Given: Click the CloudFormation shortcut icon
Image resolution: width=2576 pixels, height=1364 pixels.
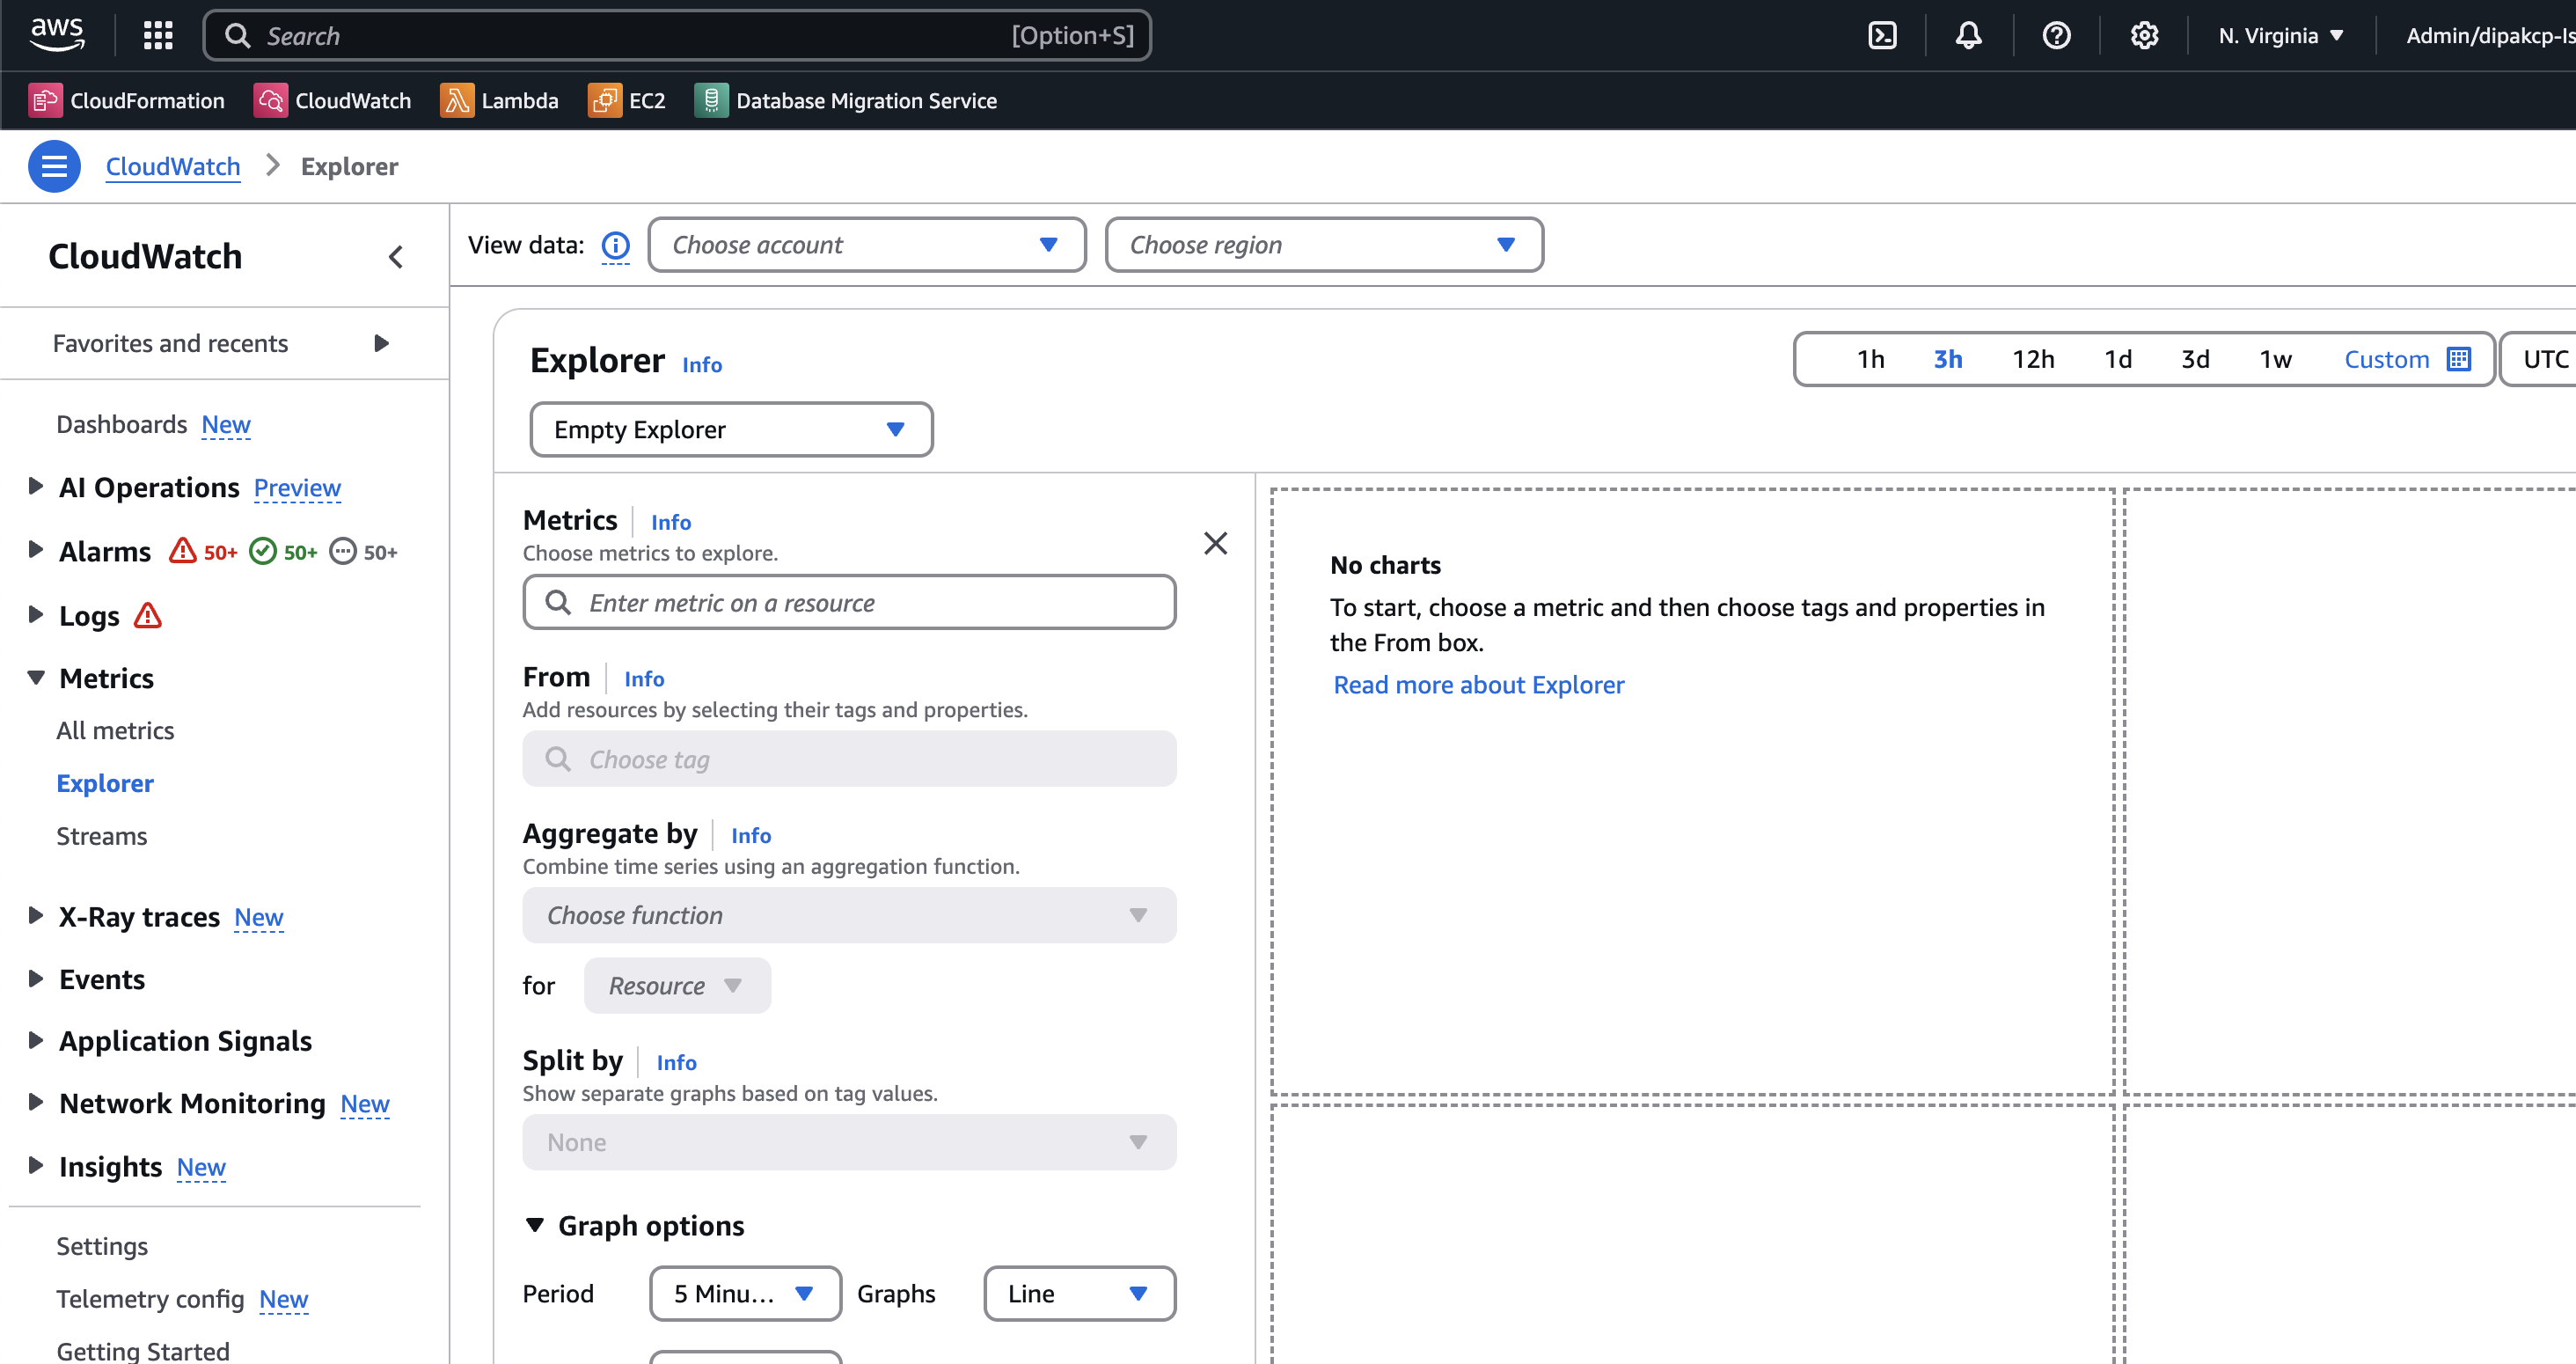Looking at the screenshot, I should point(45,100).
